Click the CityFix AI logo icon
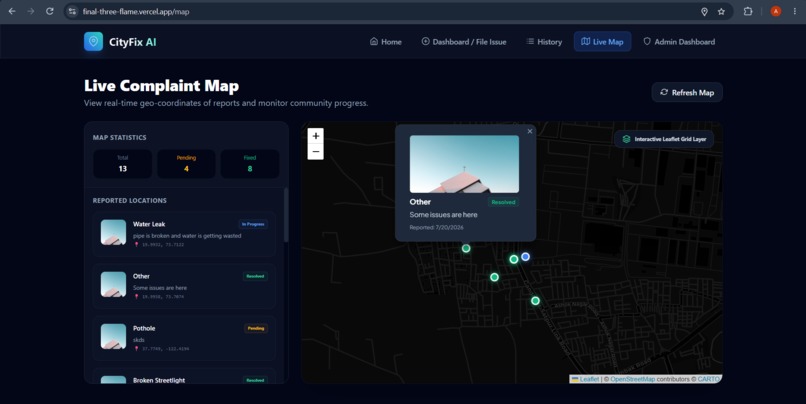This screenshot has height=404, width=806. click(93, 42)
